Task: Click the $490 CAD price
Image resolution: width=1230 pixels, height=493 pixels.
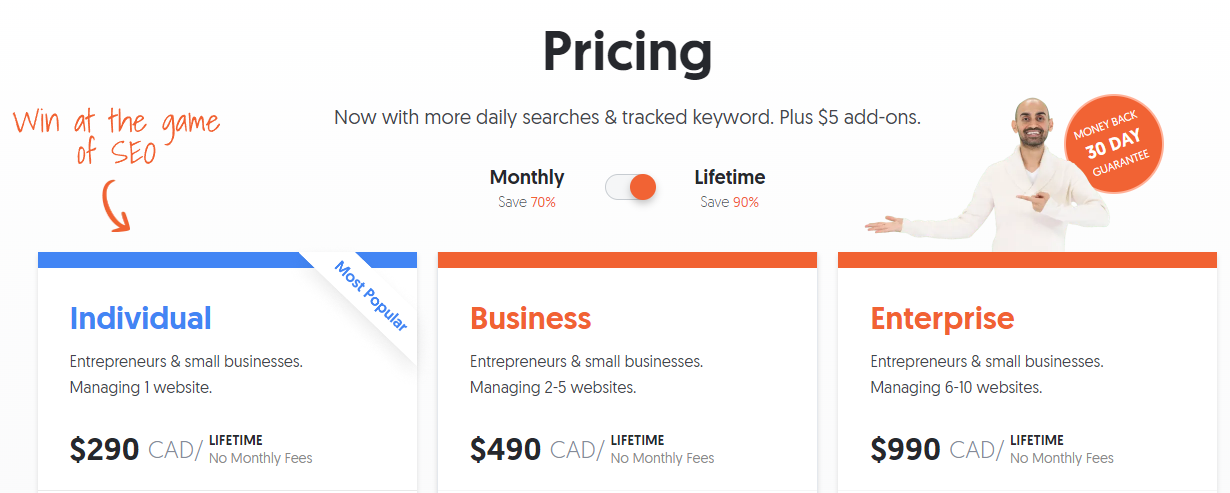Action: tap(537, 449)
